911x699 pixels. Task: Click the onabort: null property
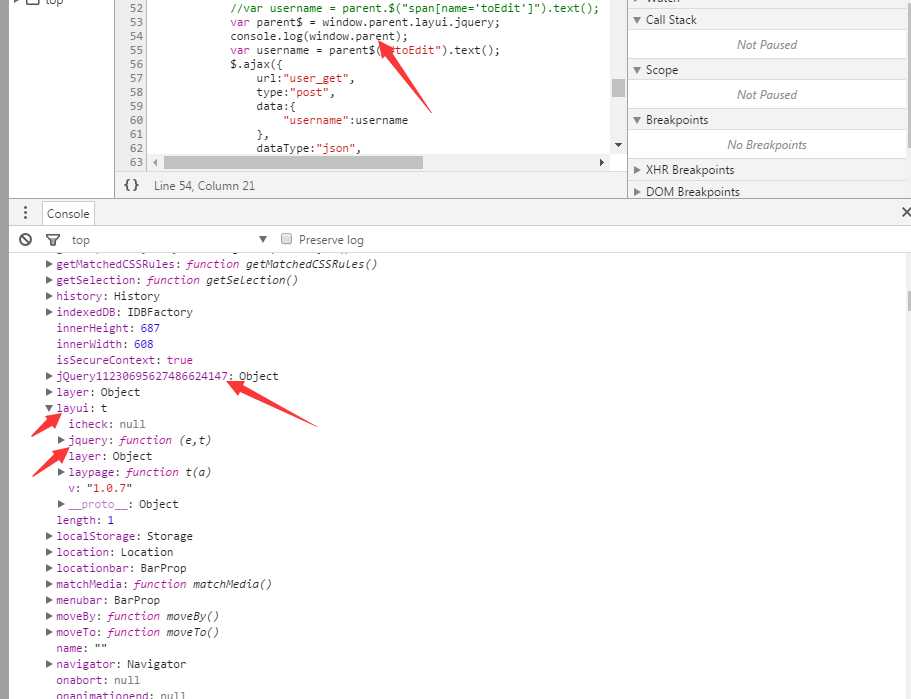[x=98, y=680]
